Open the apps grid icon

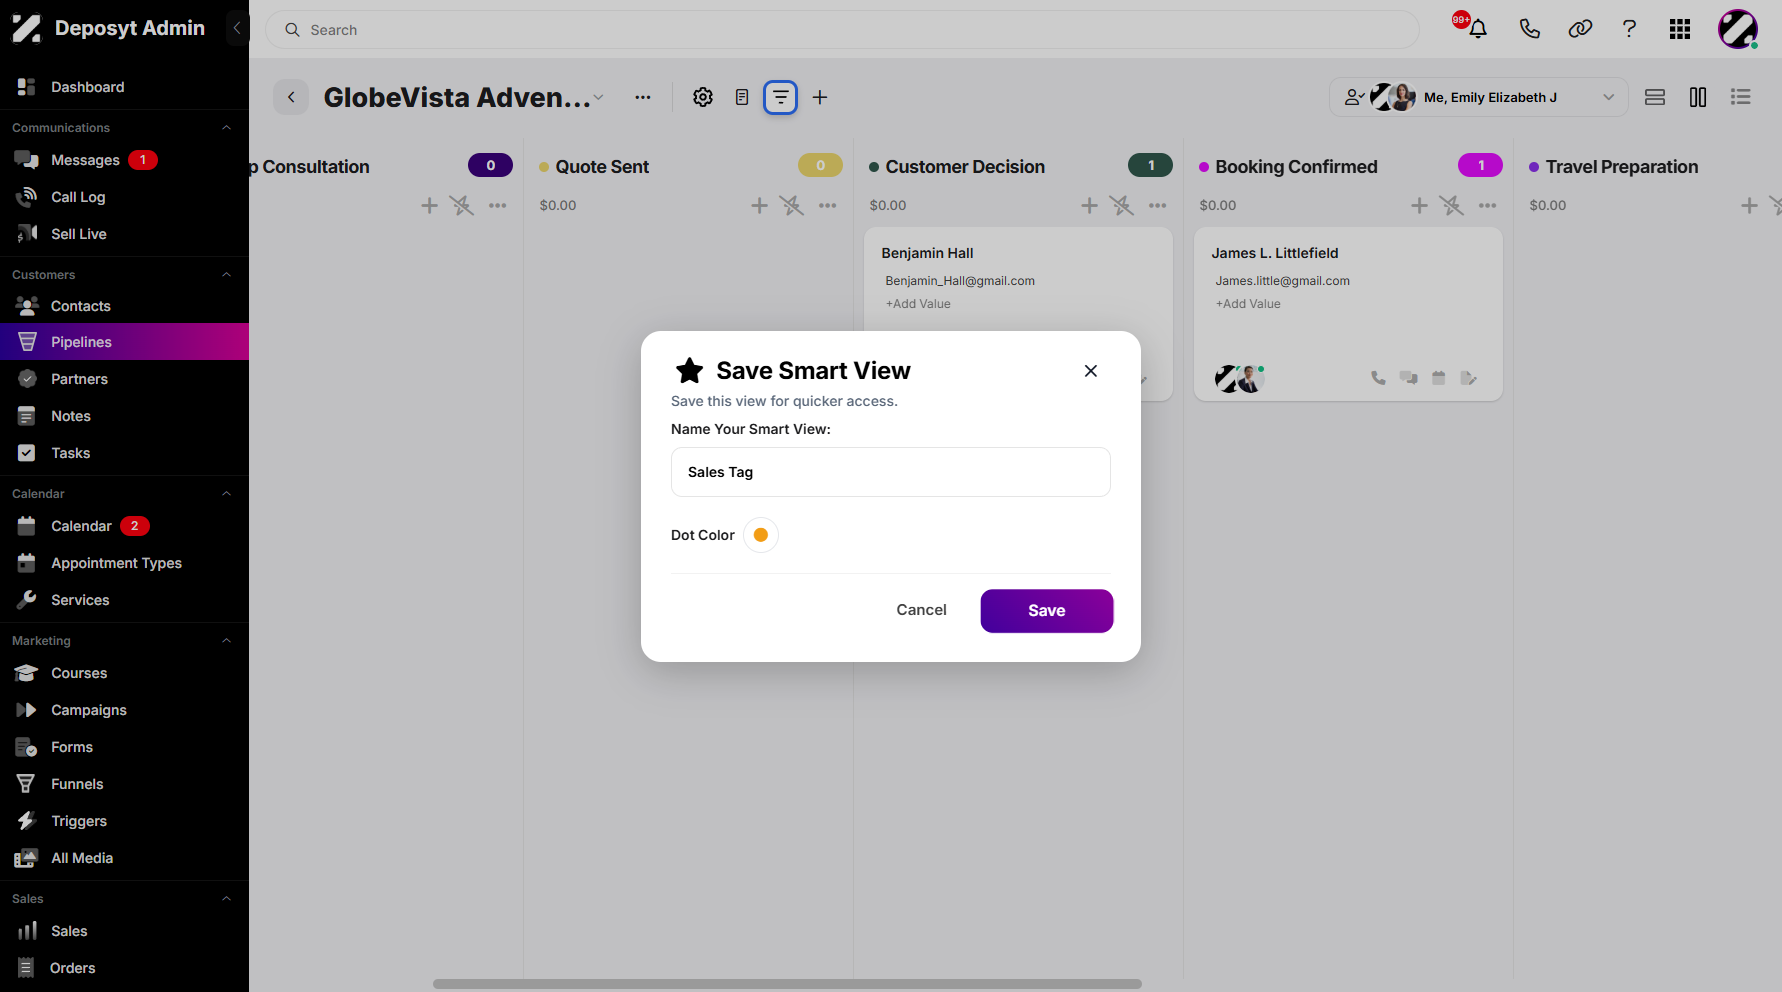pyautogui.click(x=1679, y=30)
